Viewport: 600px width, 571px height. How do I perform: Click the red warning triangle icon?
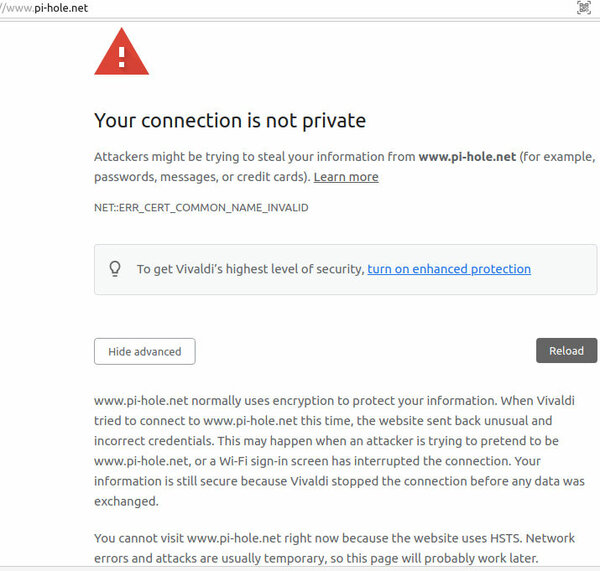tap(121, 52)
